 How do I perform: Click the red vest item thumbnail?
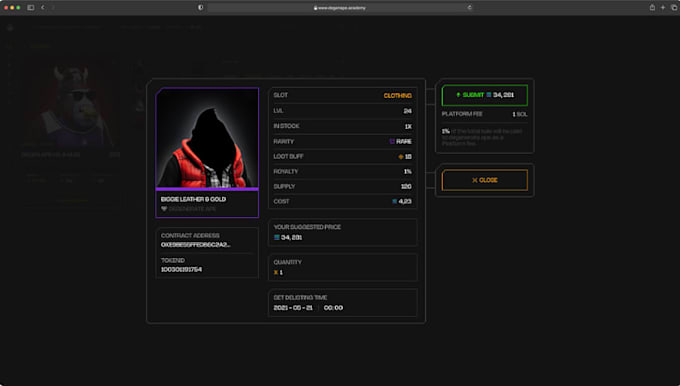[x=207, y=138]
